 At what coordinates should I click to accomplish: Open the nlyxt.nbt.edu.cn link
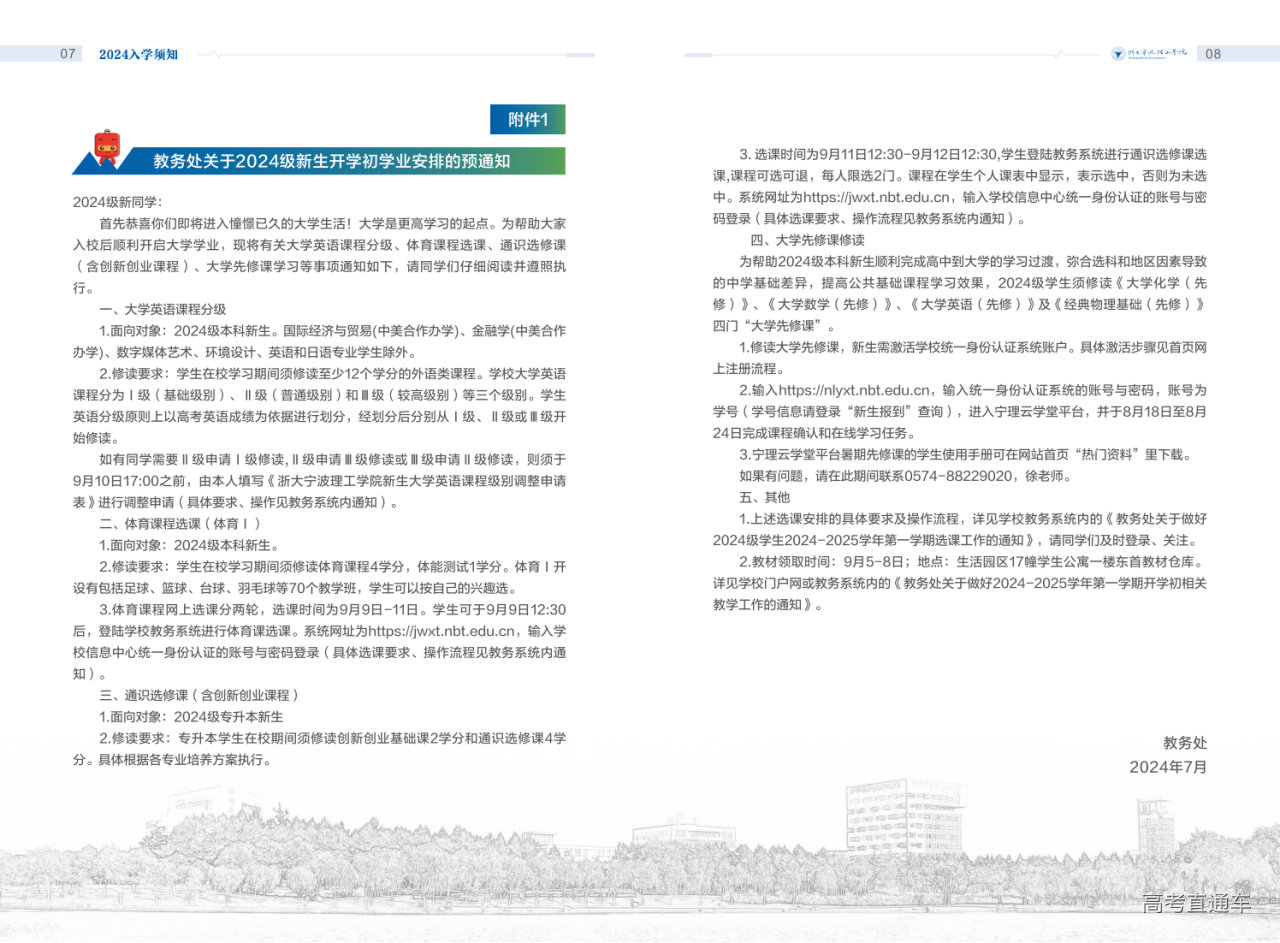pyautogui.click(x=855, y=390)
